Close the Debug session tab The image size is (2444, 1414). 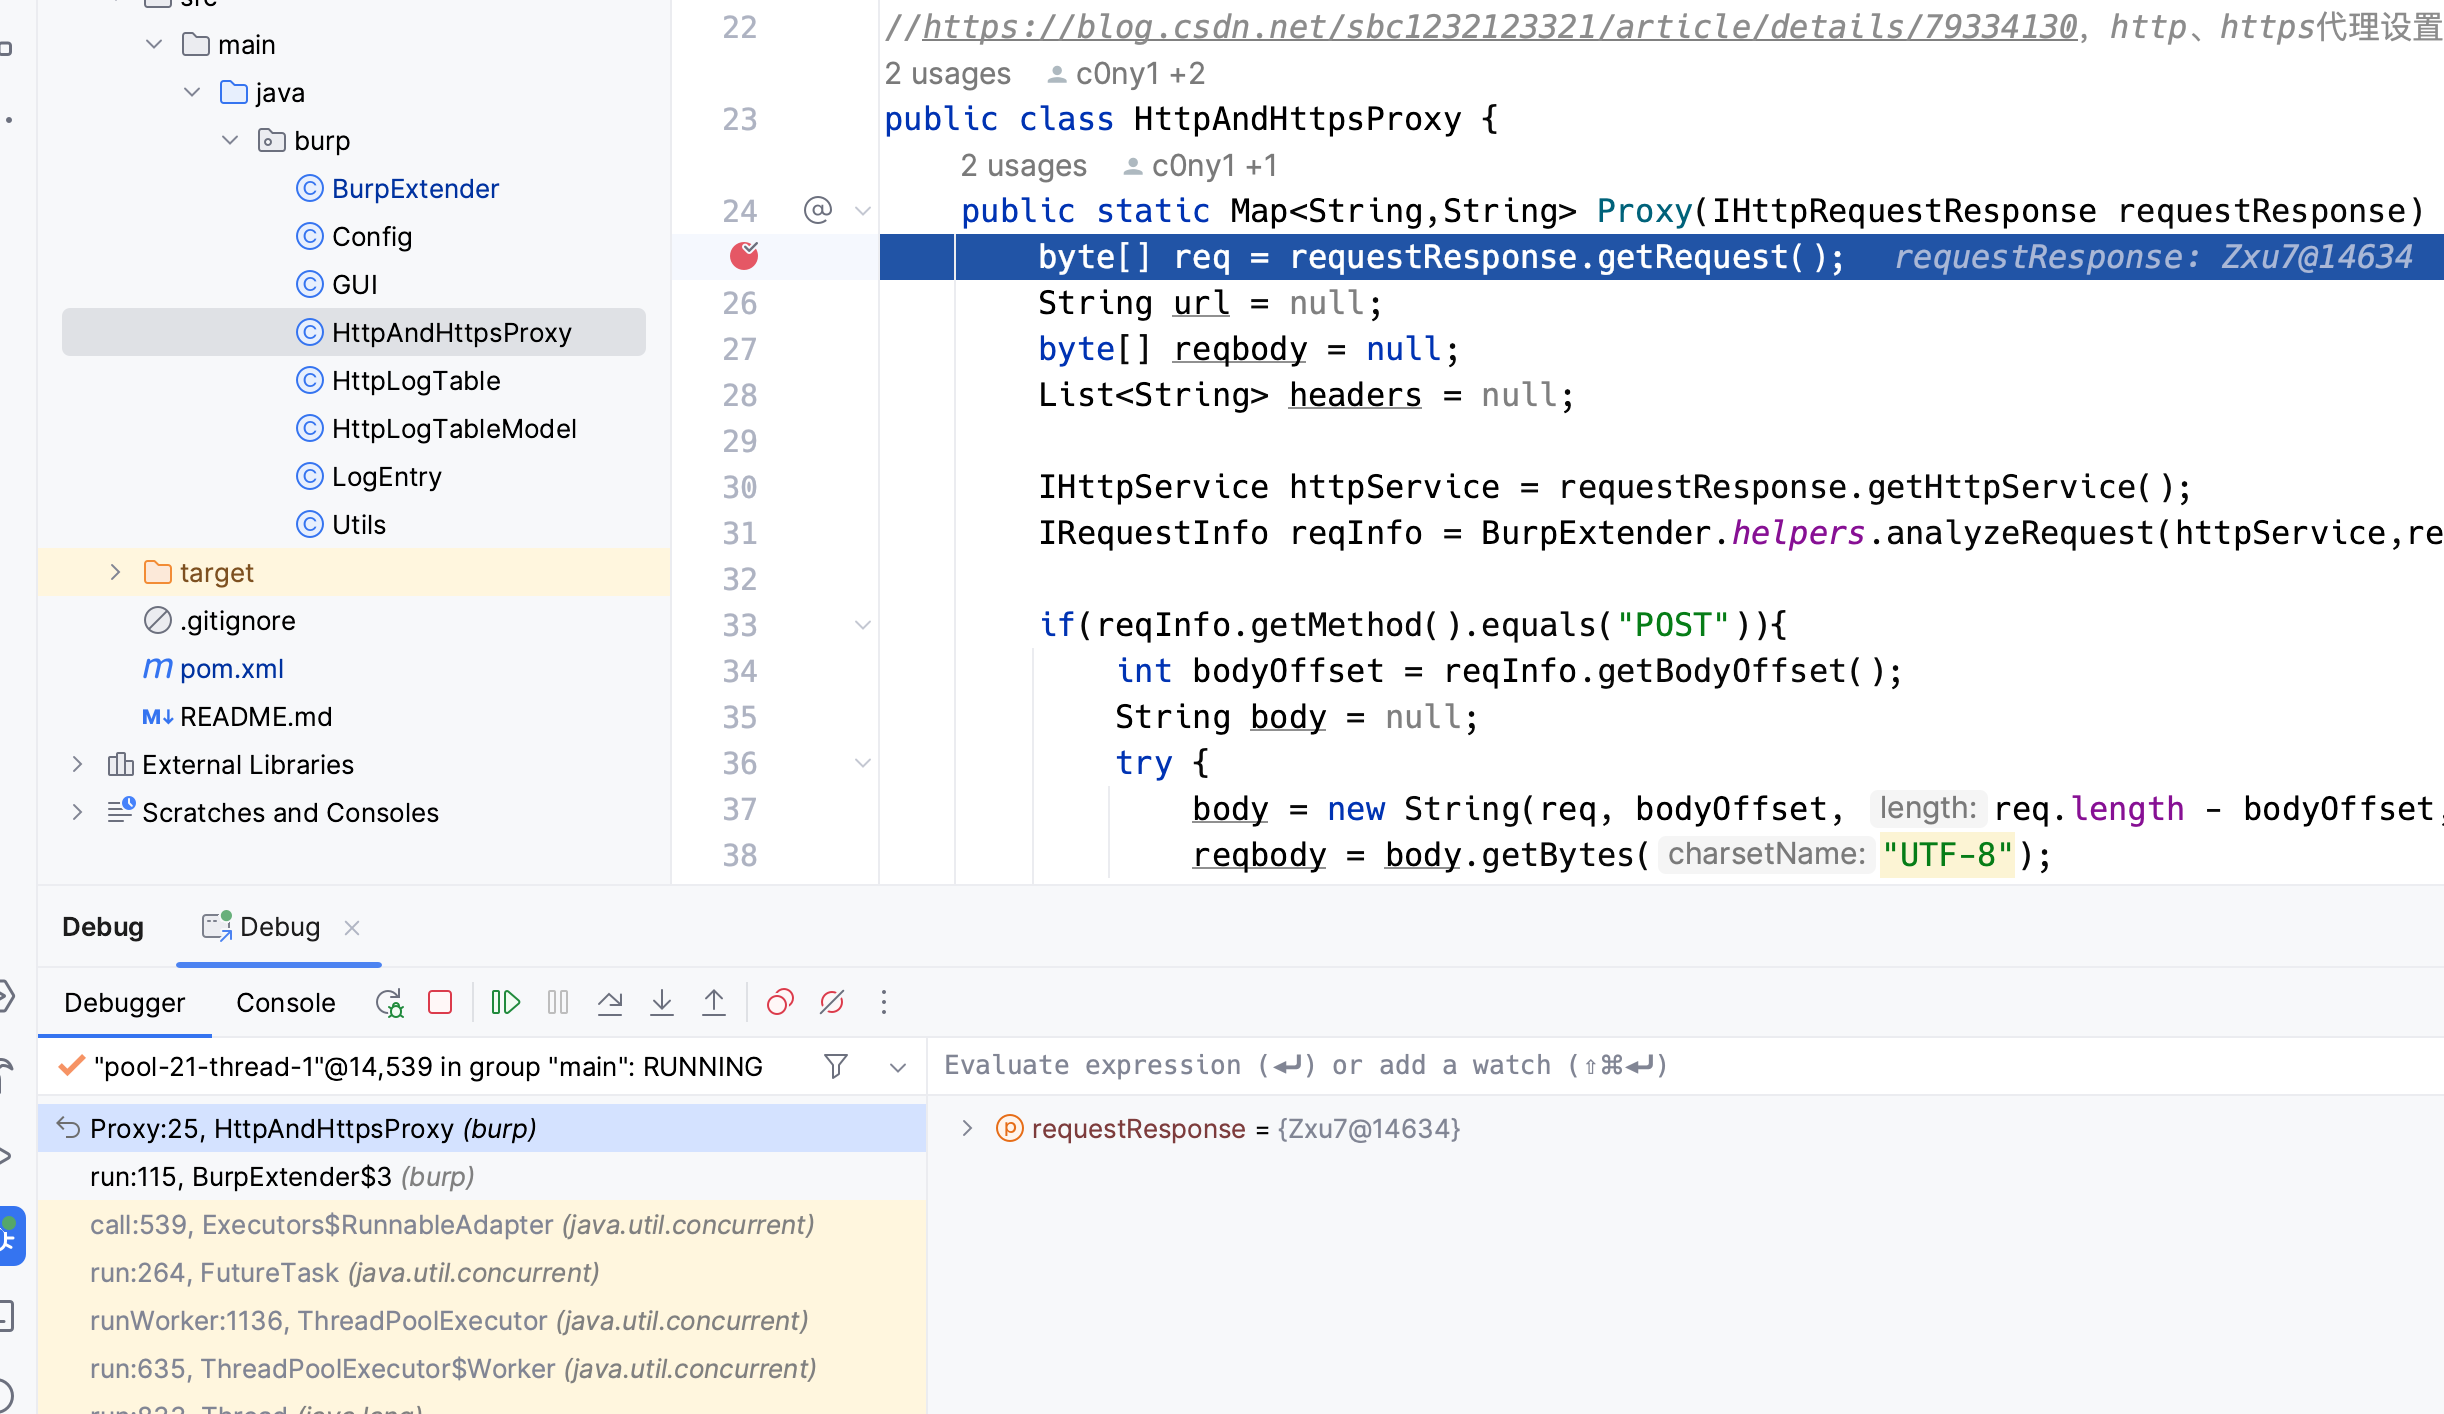click(x=352, y=927)
